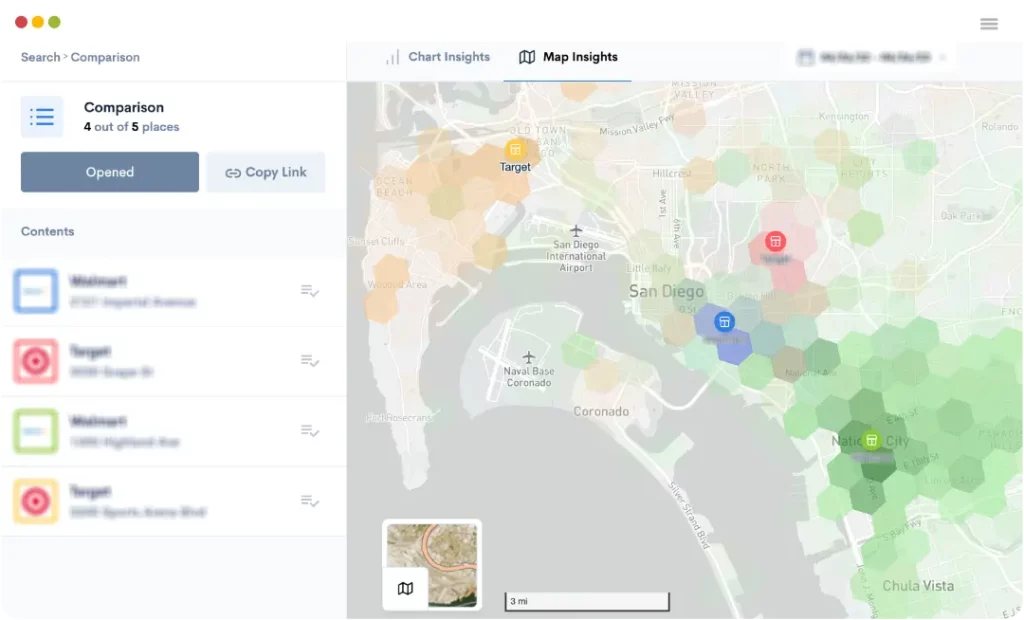Go to Search in the breadcrumb
Image resolution: width=1024 pixels, height=620 pixels.
[x=40, y=57]
